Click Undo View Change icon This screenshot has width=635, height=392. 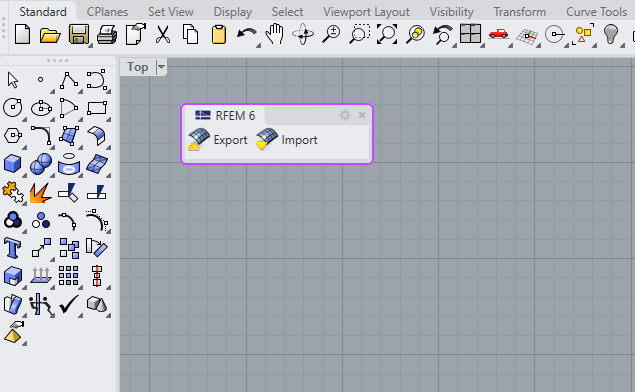click(x=443, y=34)
